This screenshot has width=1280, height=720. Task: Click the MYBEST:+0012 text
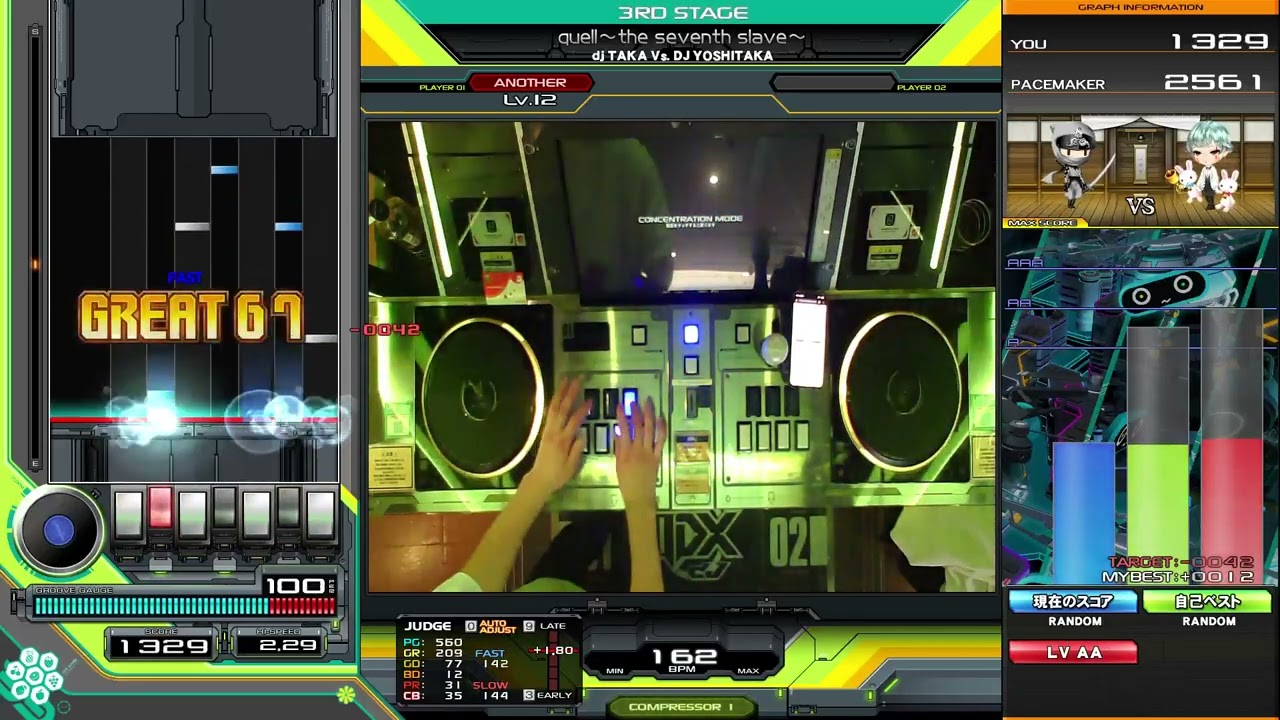(x=1177, y=577)
